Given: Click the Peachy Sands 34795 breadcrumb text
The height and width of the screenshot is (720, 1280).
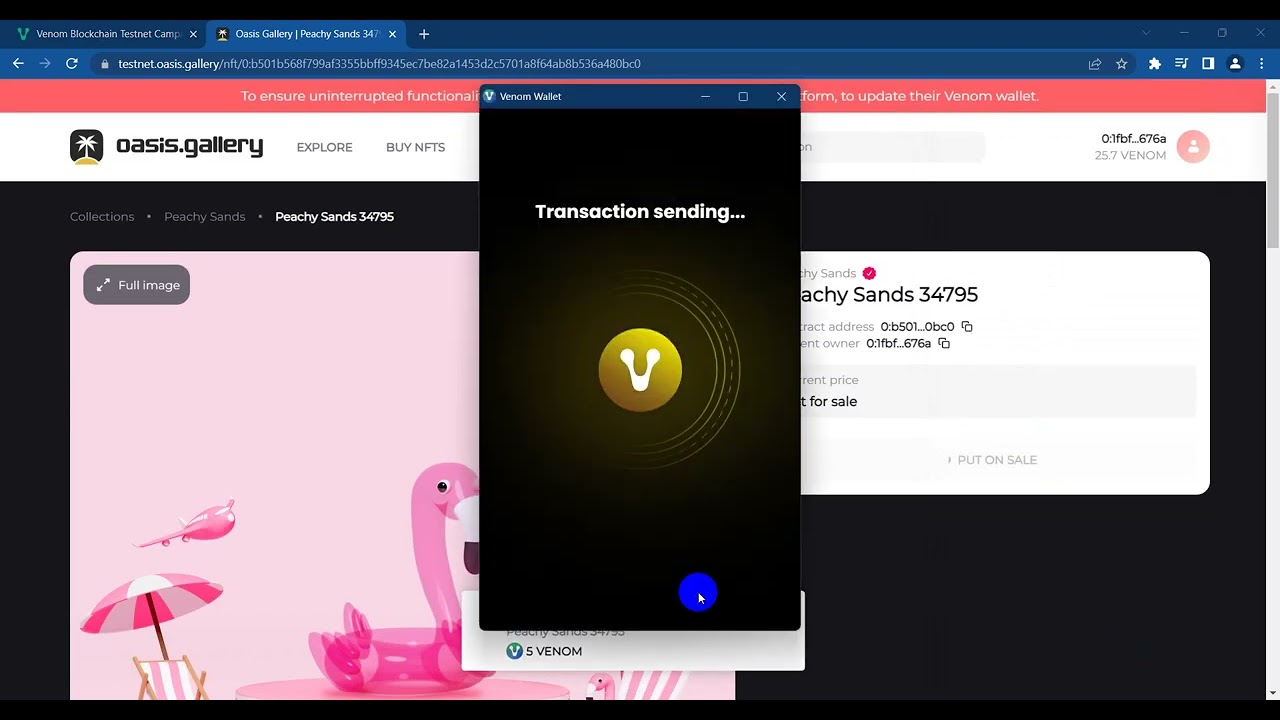Looking at the screenshot, I should [x=334, y=216].
